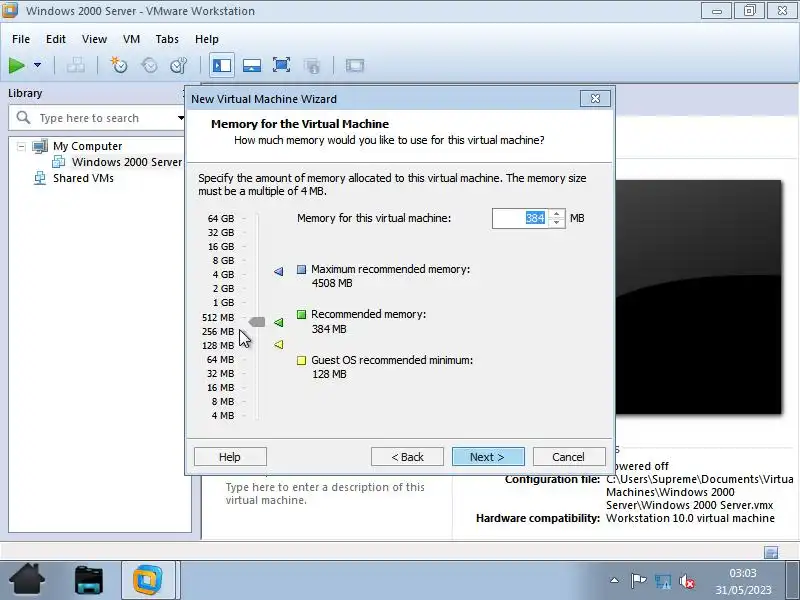Click the green recommended memory marker
This screenshot has width=800, height=600.
(x=279, y=322)
